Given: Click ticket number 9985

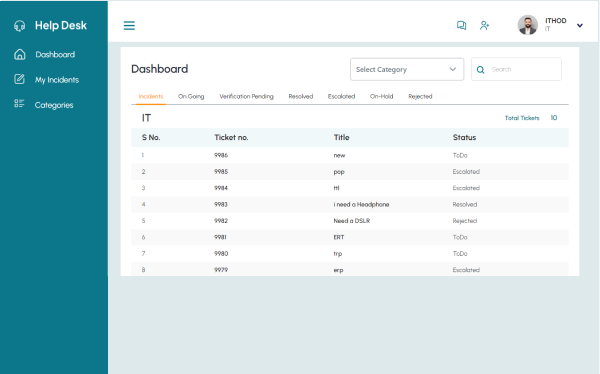Looking at the screenshot, I should coord(221,172).
